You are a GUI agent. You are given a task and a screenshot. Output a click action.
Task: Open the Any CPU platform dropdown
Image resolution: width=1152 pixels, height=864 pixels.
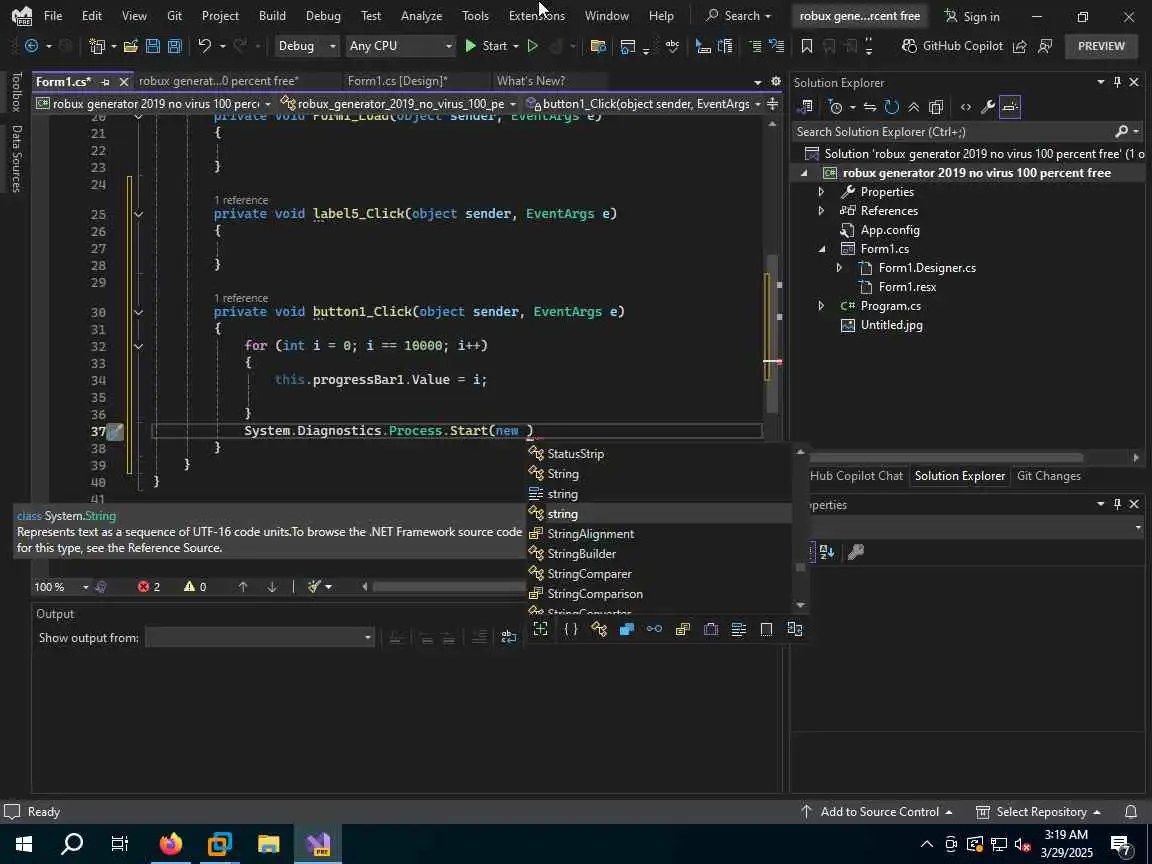click(400, 46)
